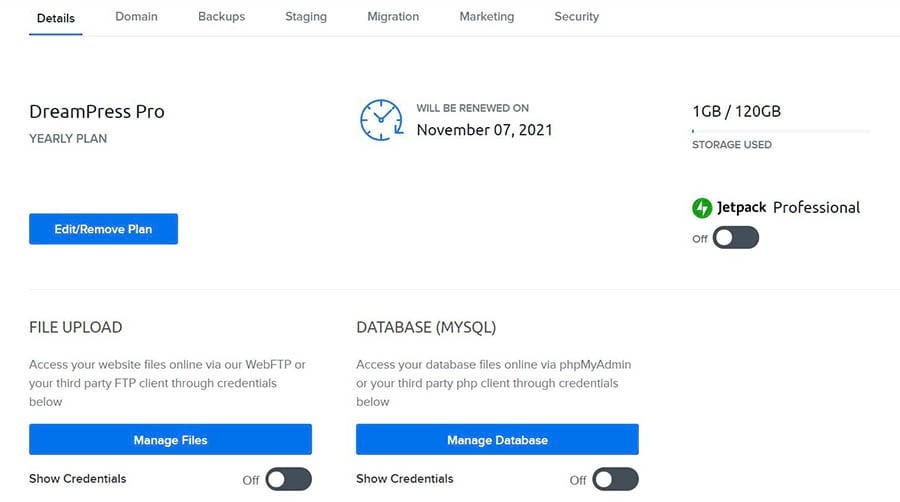
Task: Open the Details tab
Action: click(x=56, y=17)
